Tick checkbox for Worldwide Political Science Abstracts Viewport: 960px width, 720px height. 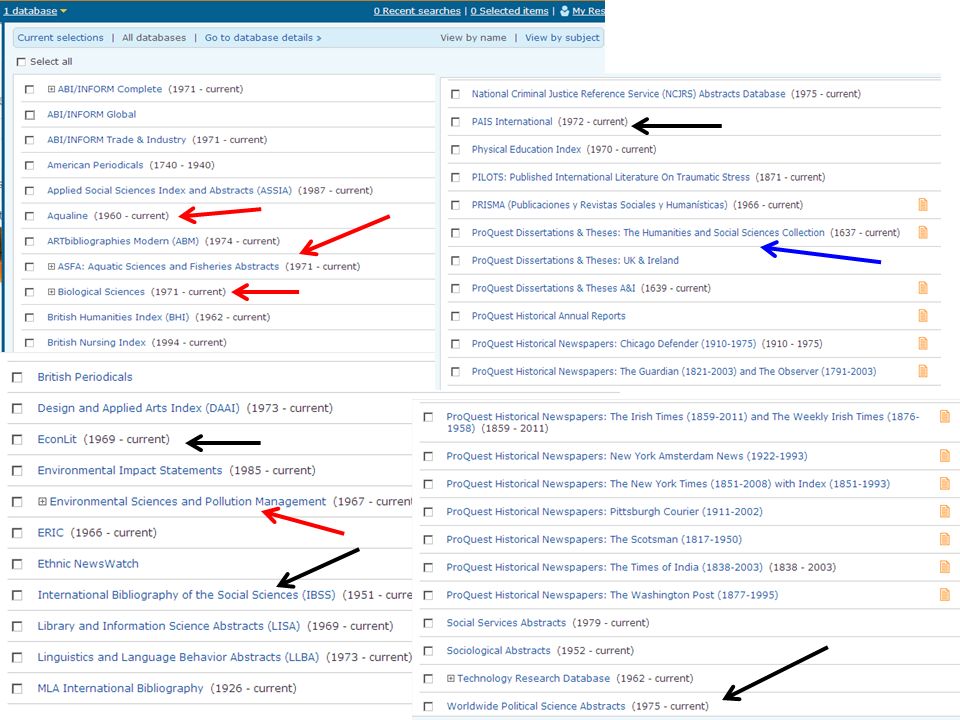coord(428,707)
